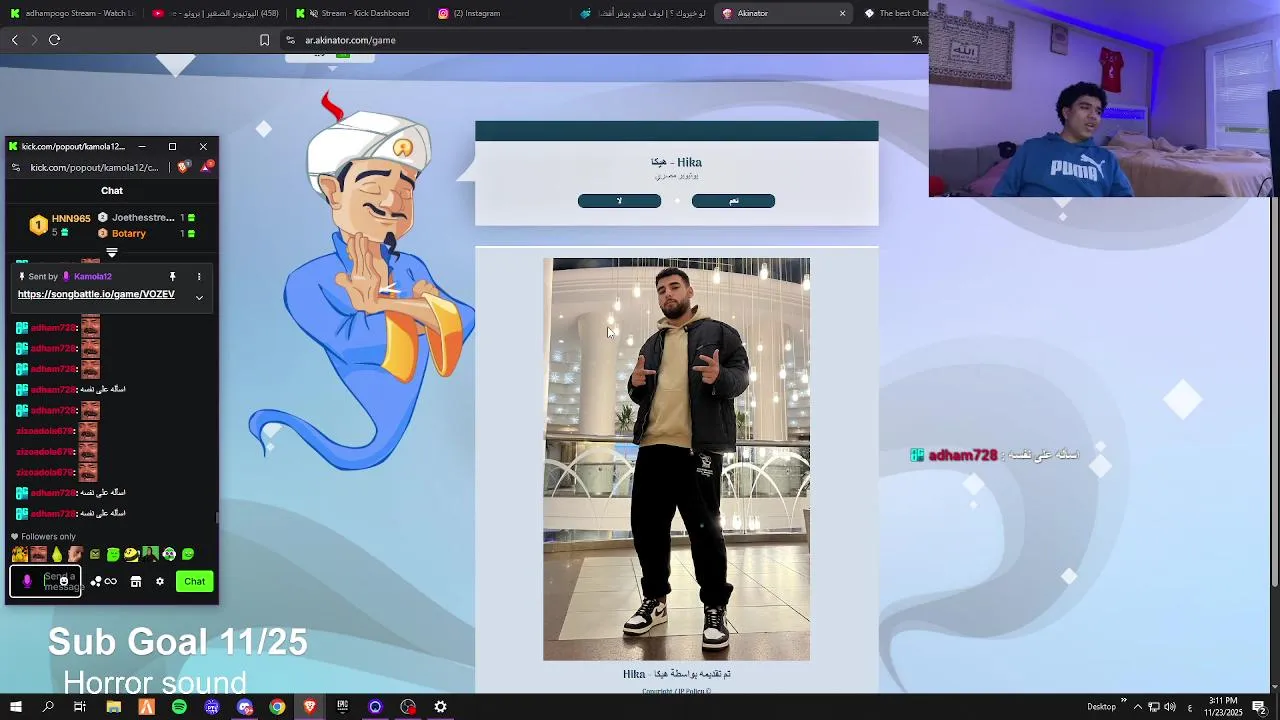1280x720 pixels.
Task: Open site settings icon beside ar.akinator.com
Action: point(290,40)
